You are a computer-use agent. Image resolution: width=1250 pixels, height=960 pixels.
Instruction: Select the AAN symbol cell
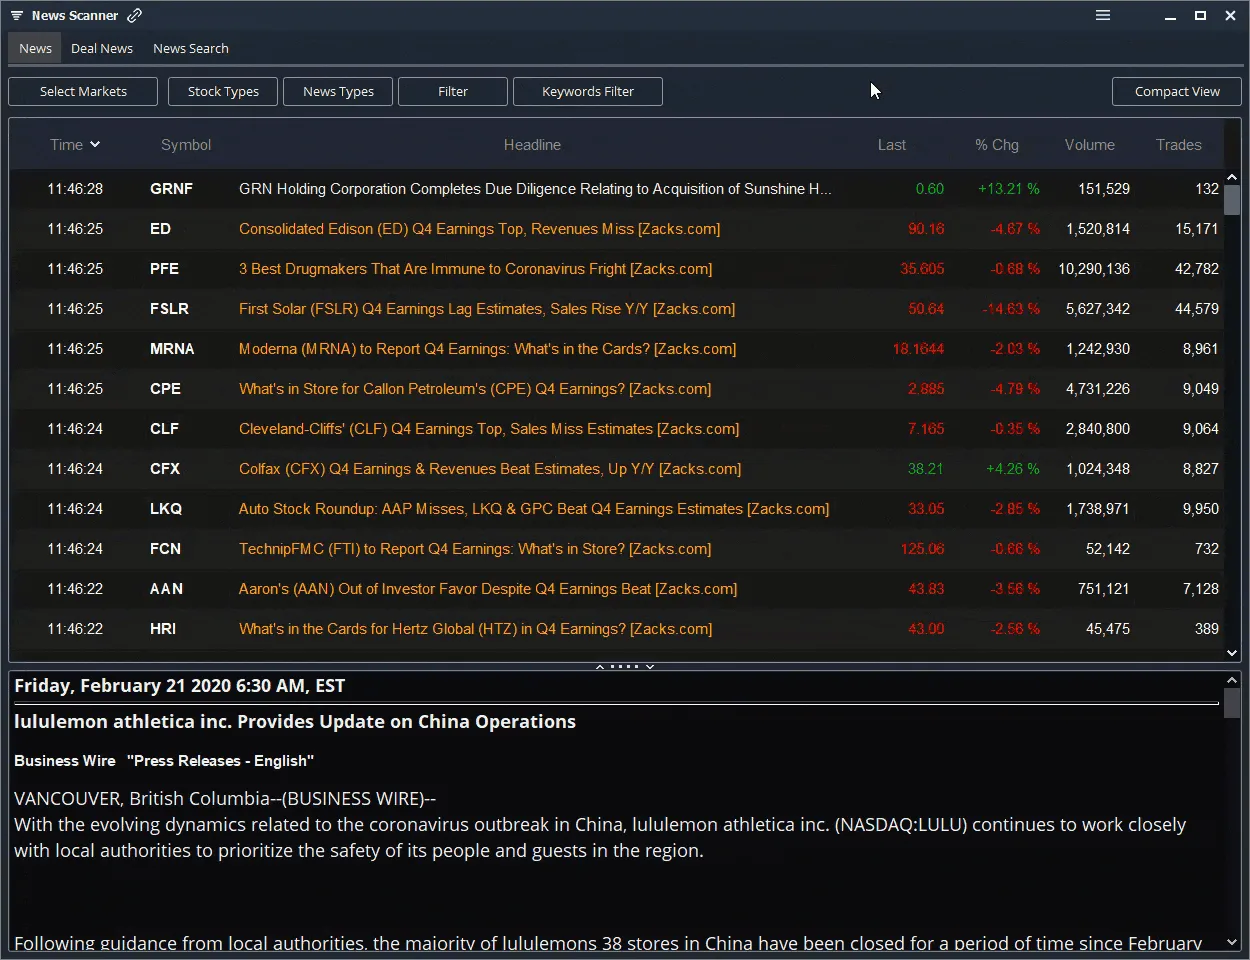tap(166, 589)
